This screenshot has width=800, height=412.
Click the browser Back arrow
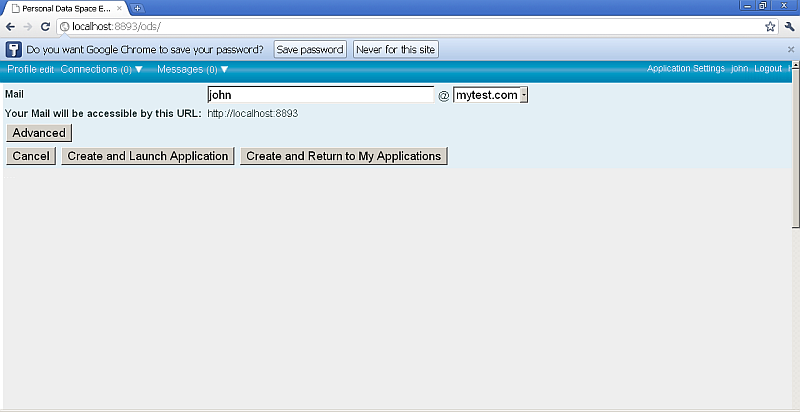[x=10, y=26]
